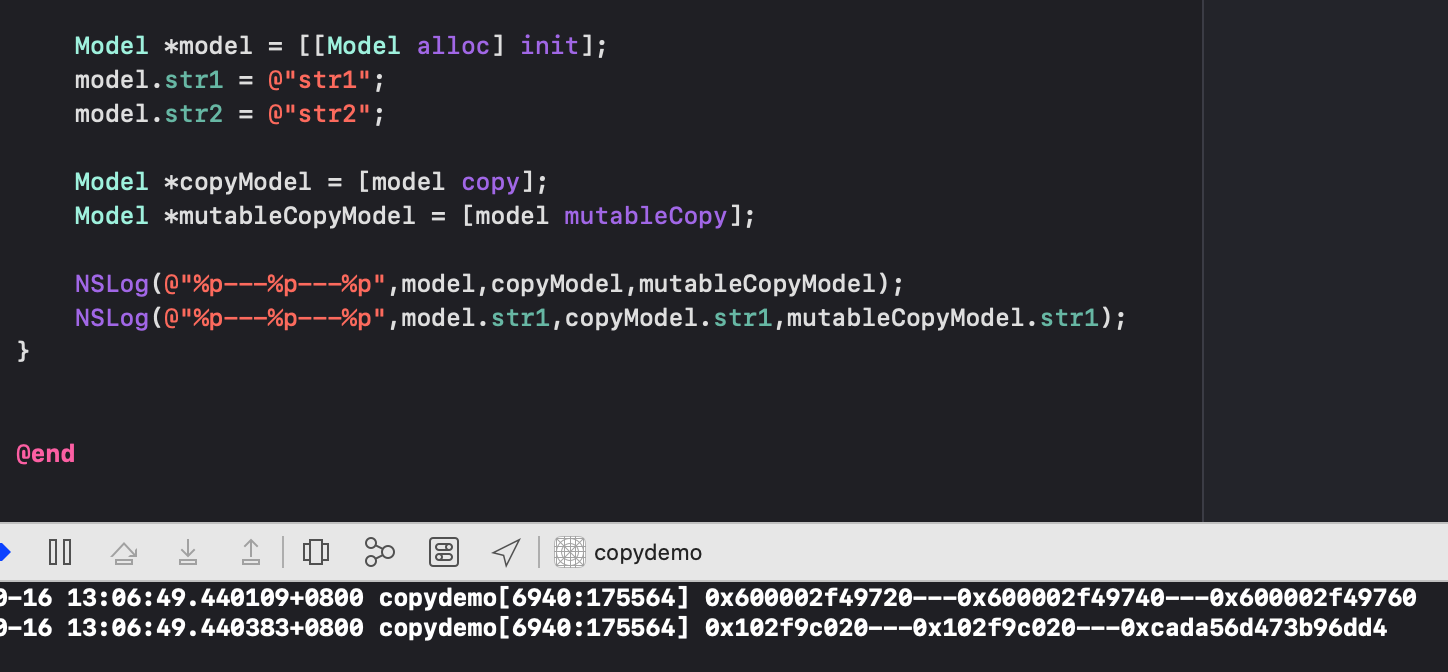Click the Step Over debug icon
1448x672 pixels.
point(124,552)
